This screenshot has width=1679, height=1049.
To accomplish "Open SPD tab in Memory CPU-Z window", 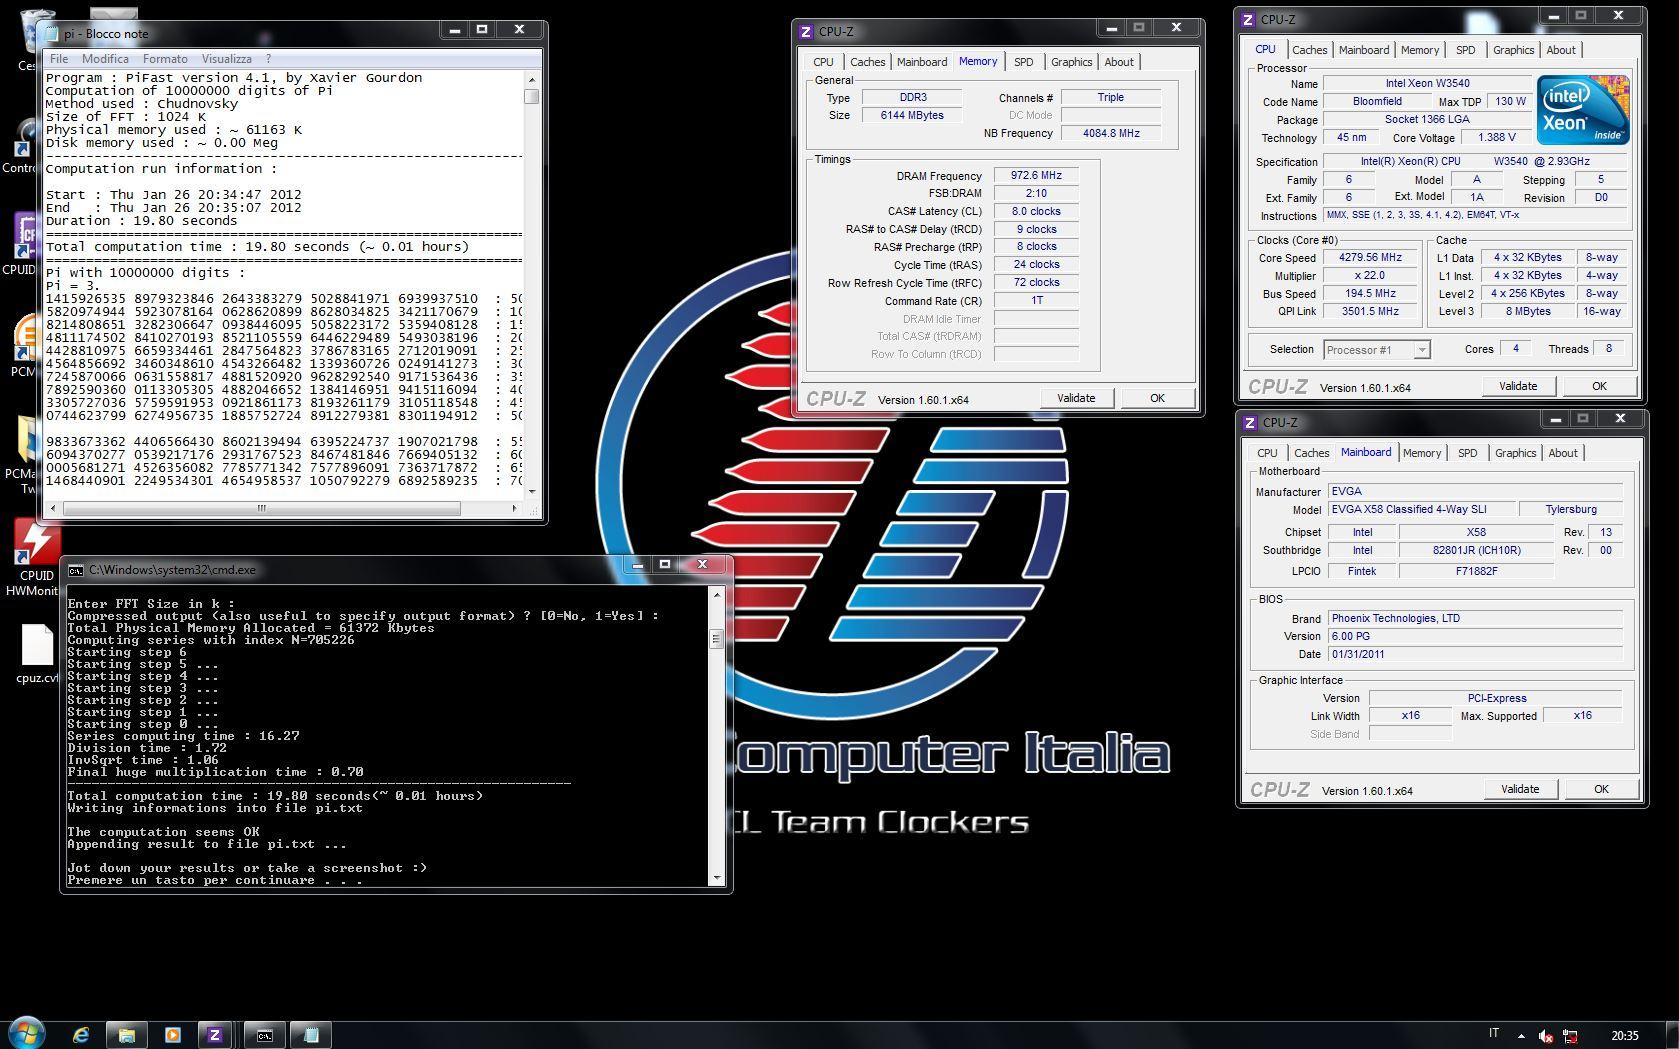I will point(1023,62).
